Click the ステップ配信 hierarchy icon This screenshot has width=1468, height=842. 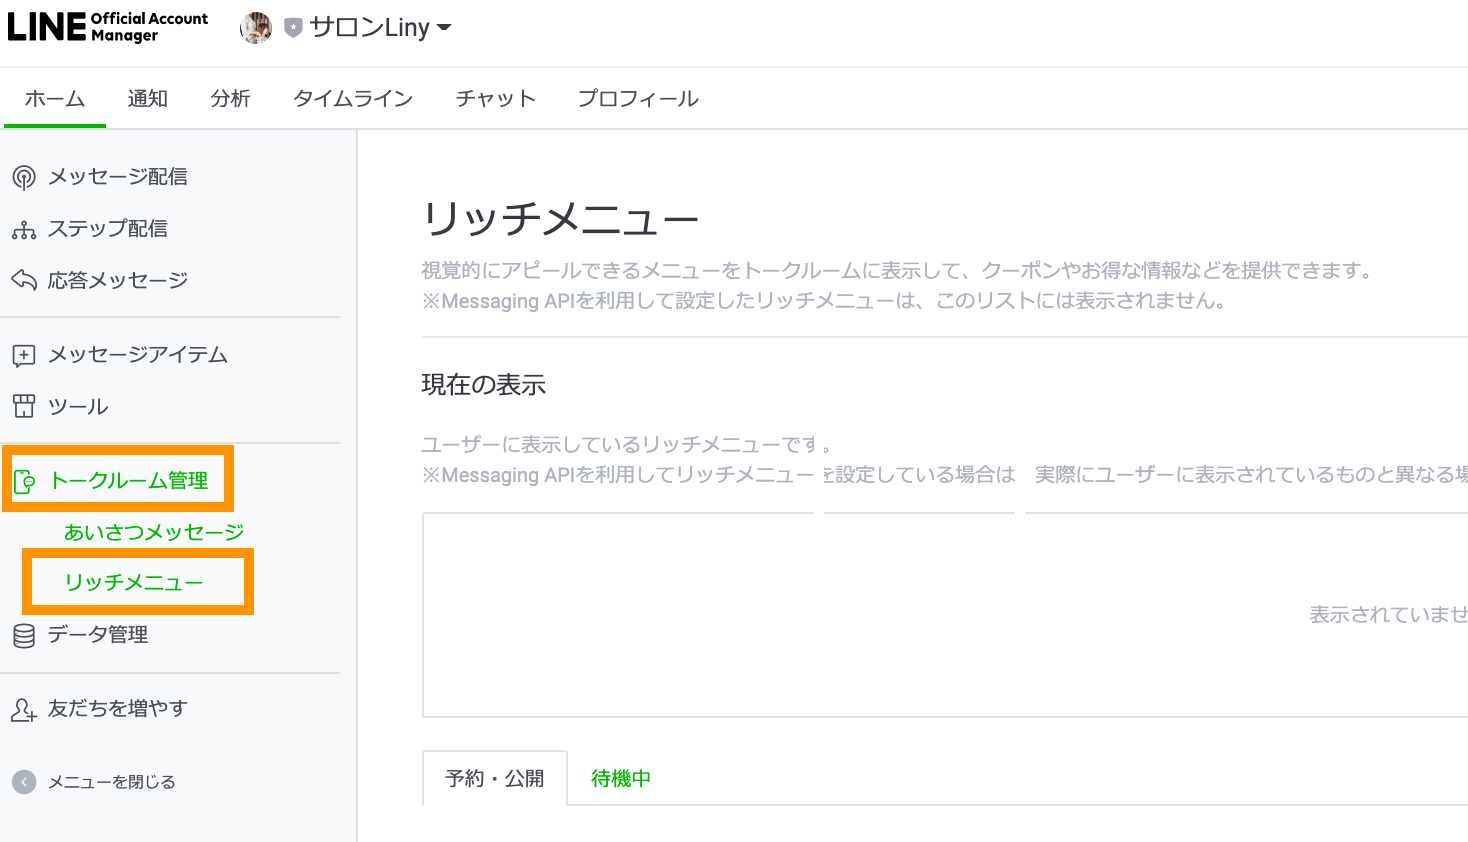pyautogui.click(x=24, y=230)
